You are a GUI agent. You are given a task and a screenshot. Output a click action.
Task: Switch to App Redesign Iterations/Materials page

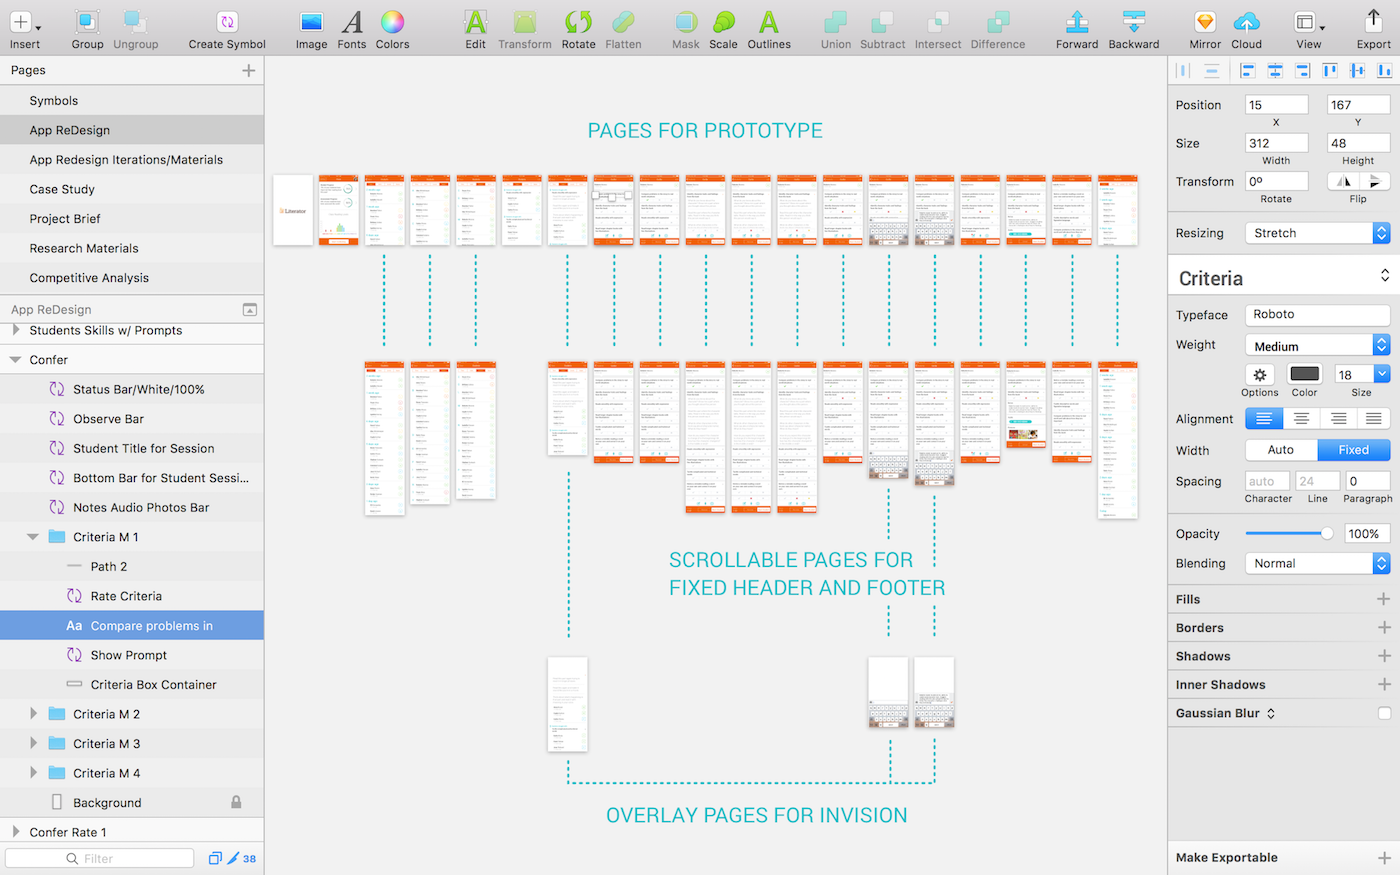click(x=132, y=160)
